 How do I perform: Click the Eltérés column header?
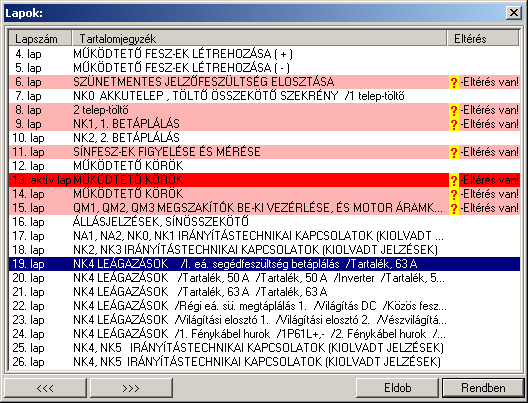[x=483, y=38]
